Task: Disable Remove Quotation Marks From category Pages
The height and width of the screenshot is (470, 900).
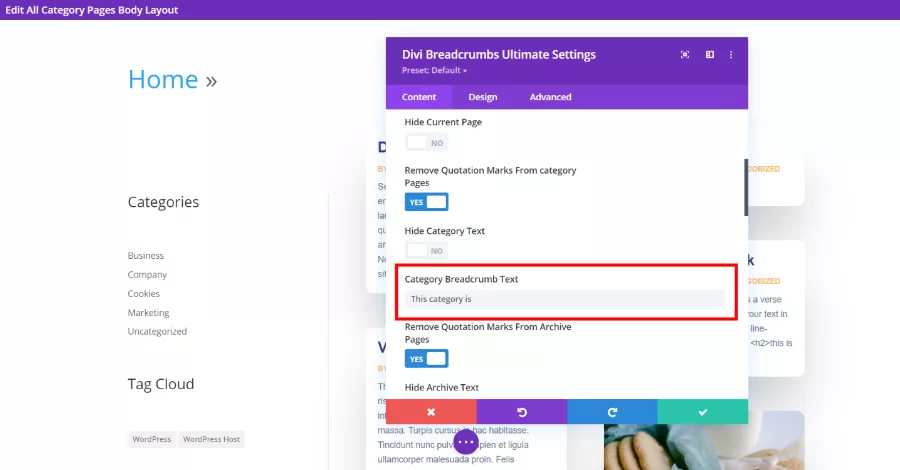Action: click(426, 202)
